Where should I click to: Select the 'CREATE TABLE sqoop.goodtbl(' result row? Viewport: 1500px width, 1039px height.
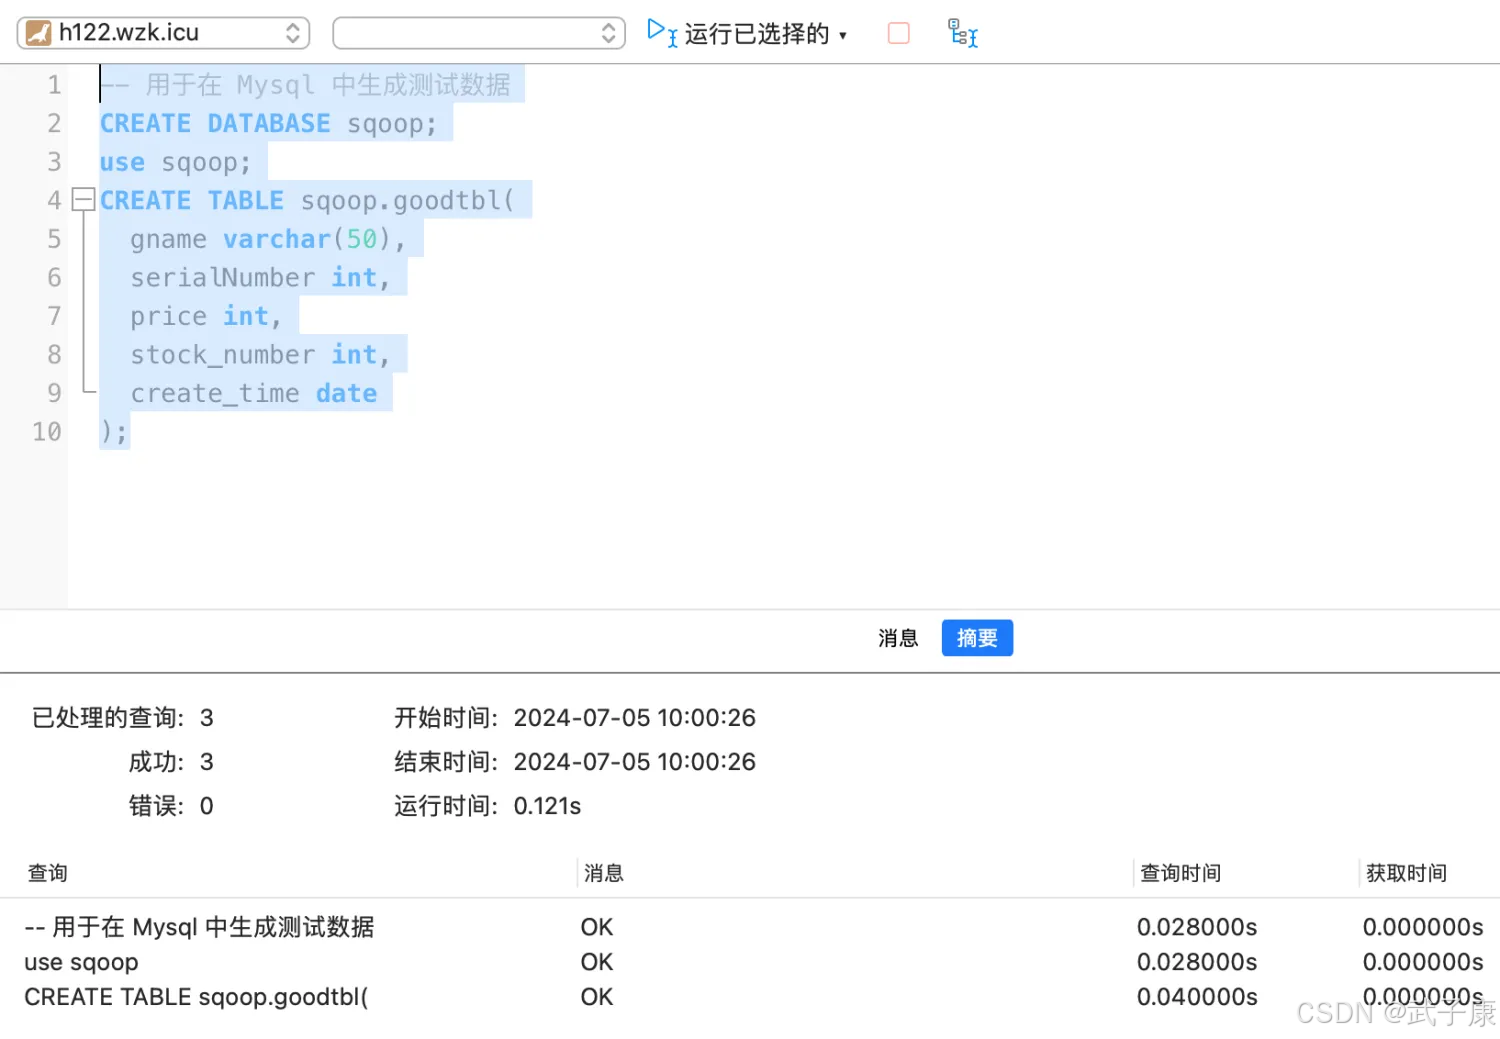750,997
